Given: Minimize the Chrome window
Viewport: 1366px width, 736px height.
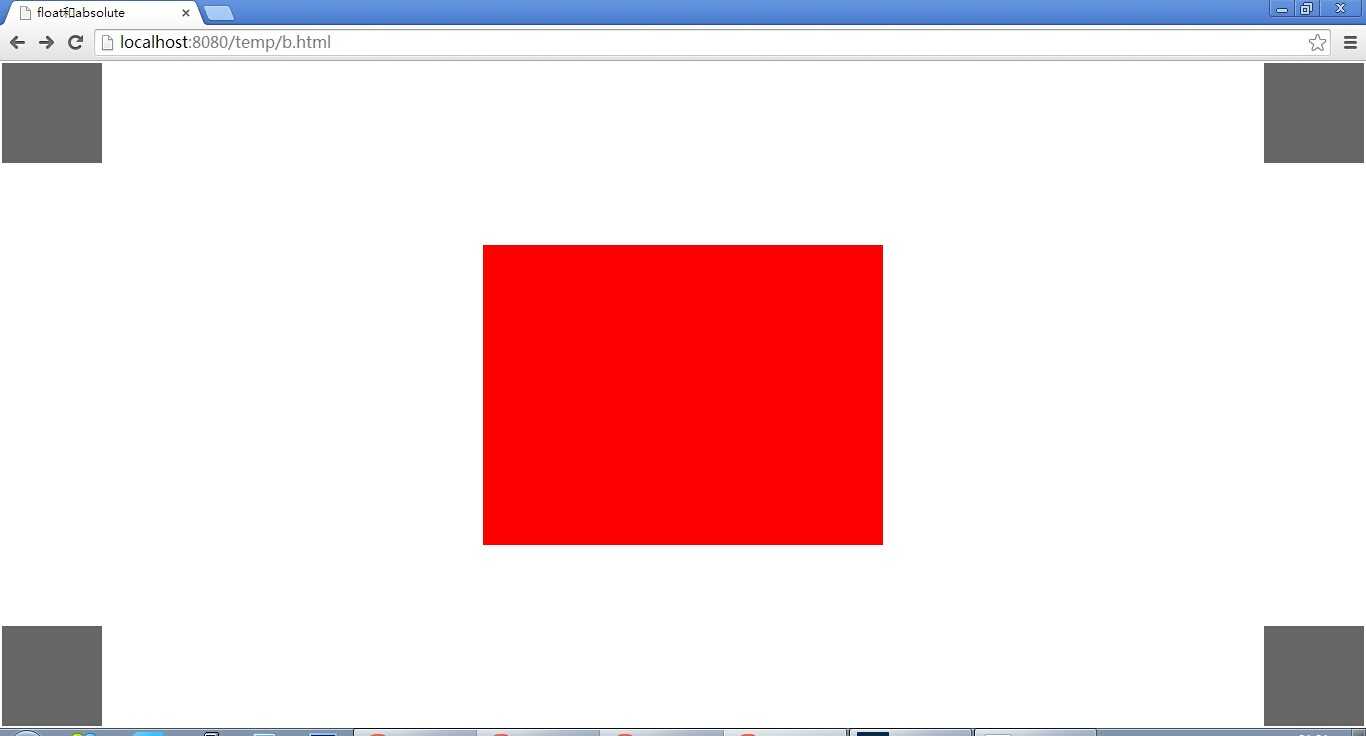Looking at the screenshot, I should pyautogui.click(x=1282, y=8).
